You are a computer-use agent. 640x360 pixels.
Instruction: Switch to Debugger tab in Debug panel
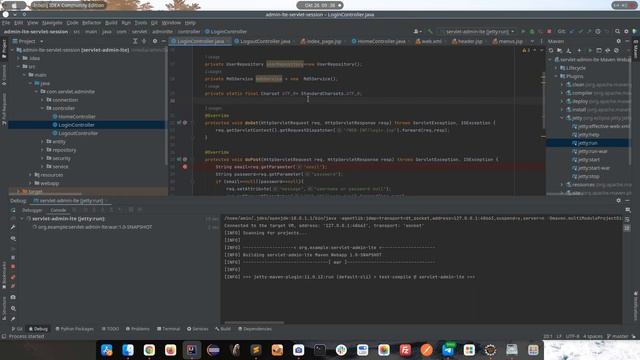coord(32,210)
